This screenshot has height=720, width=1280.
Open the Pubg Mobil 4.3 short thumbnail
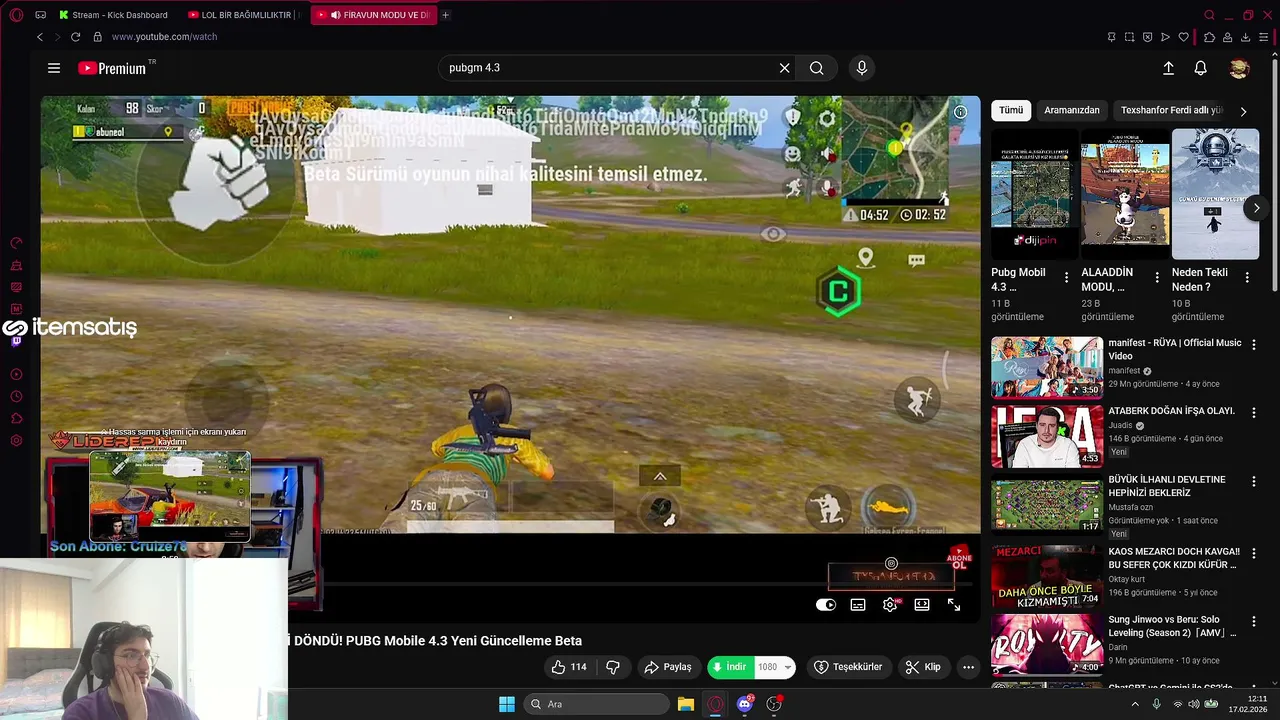click(x=1035, y=194)
